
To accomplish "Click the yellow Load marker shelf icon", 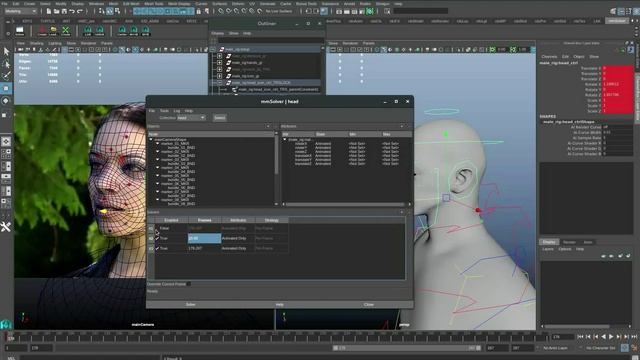I will tap(53, 31).
